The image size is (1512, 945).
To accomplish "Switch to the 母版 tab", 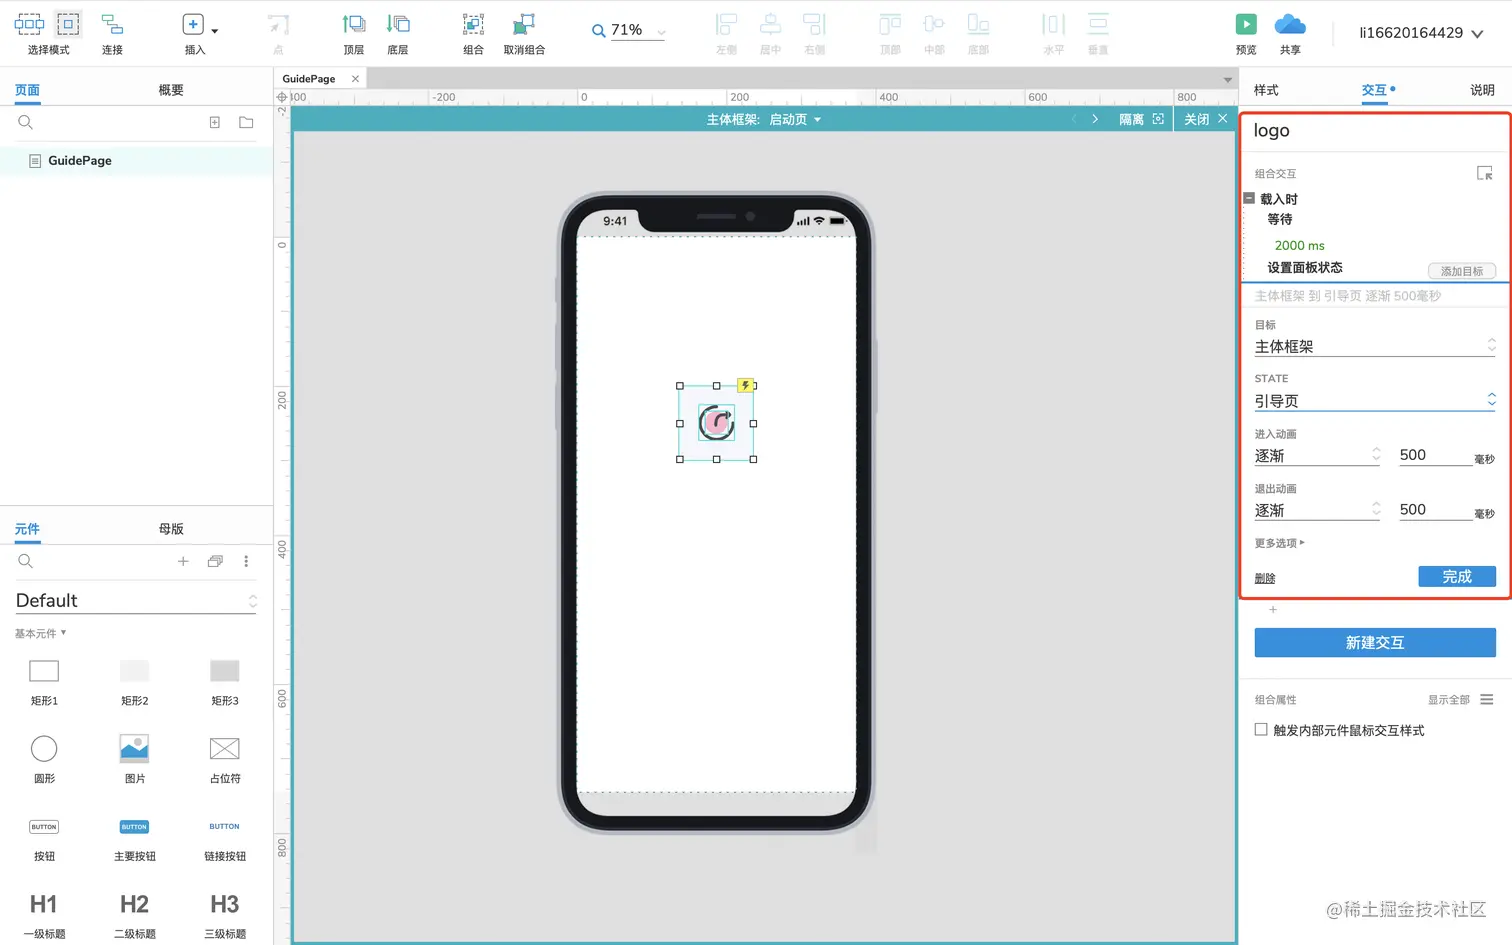I will pyautogui.click(x=171, y=529).
